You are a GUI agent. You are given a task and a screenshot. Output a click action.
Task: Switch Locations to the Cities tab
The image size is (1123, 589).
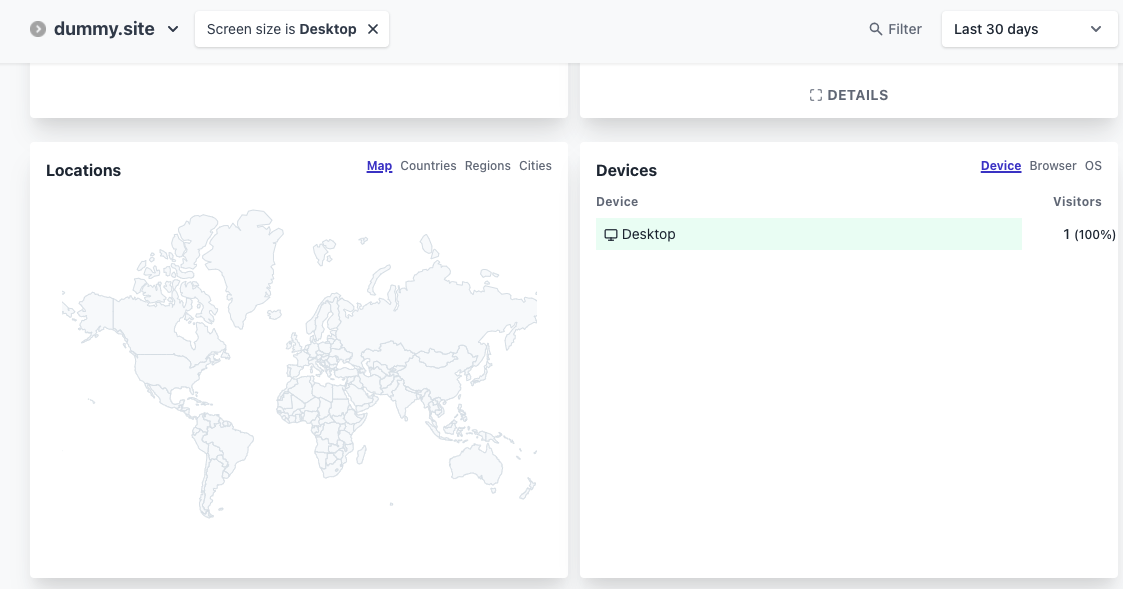click(535, 166)
